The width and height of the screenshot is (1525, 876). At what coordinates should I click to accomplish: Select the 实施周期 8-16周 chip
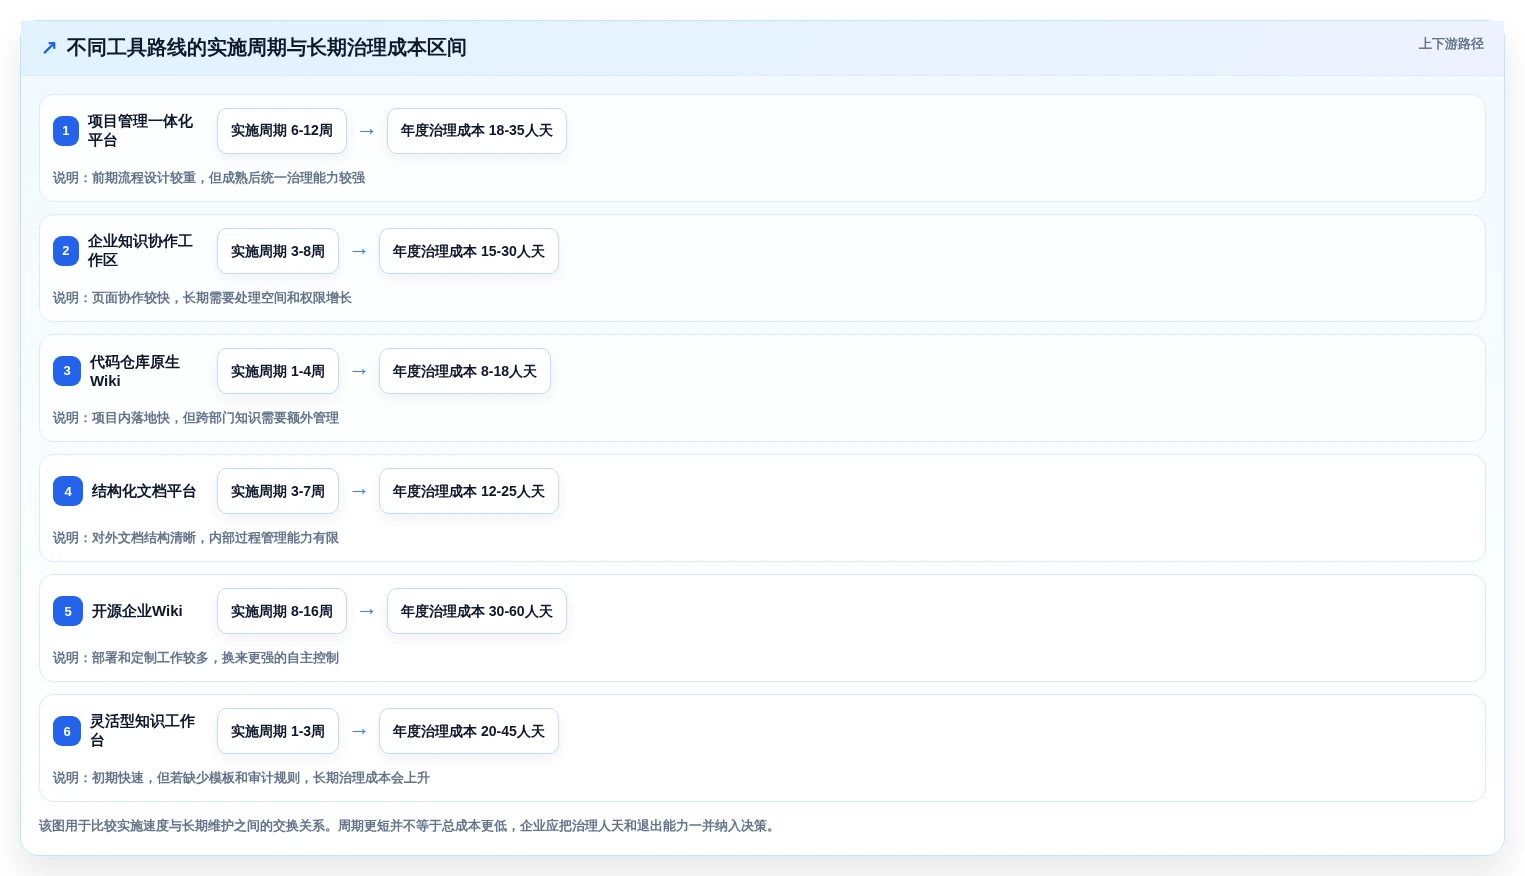[x=282, y=611]
